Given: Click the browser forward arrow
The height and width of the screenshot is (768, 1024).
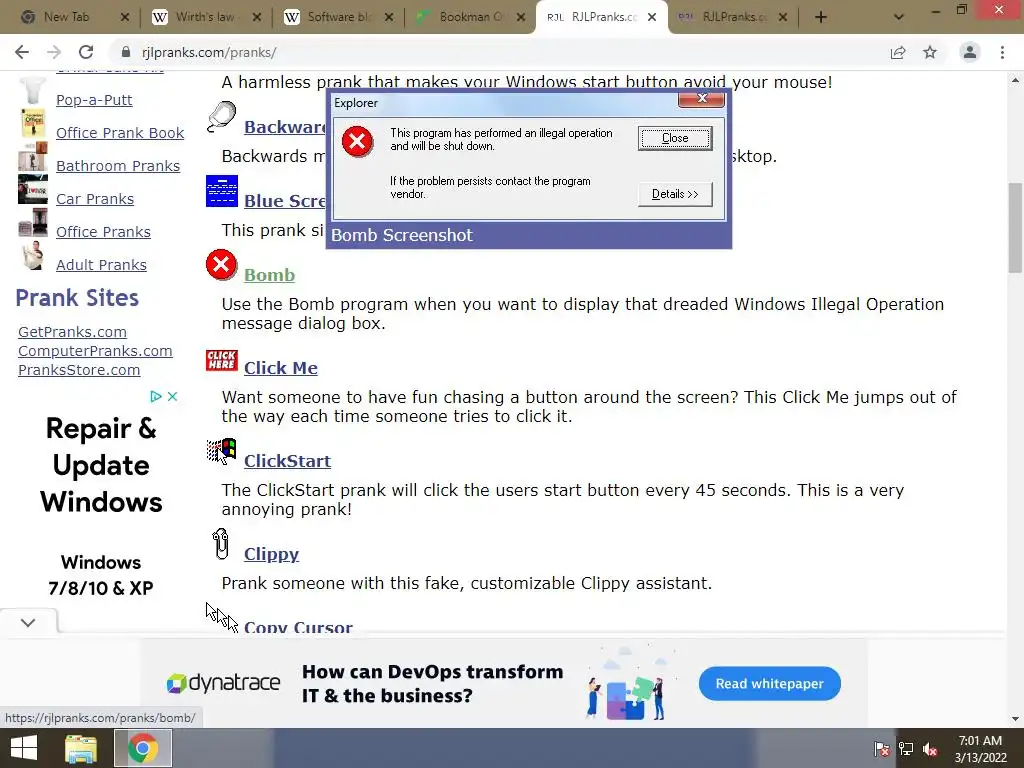Looking at the screenshot, I should (x=54, y=52).
